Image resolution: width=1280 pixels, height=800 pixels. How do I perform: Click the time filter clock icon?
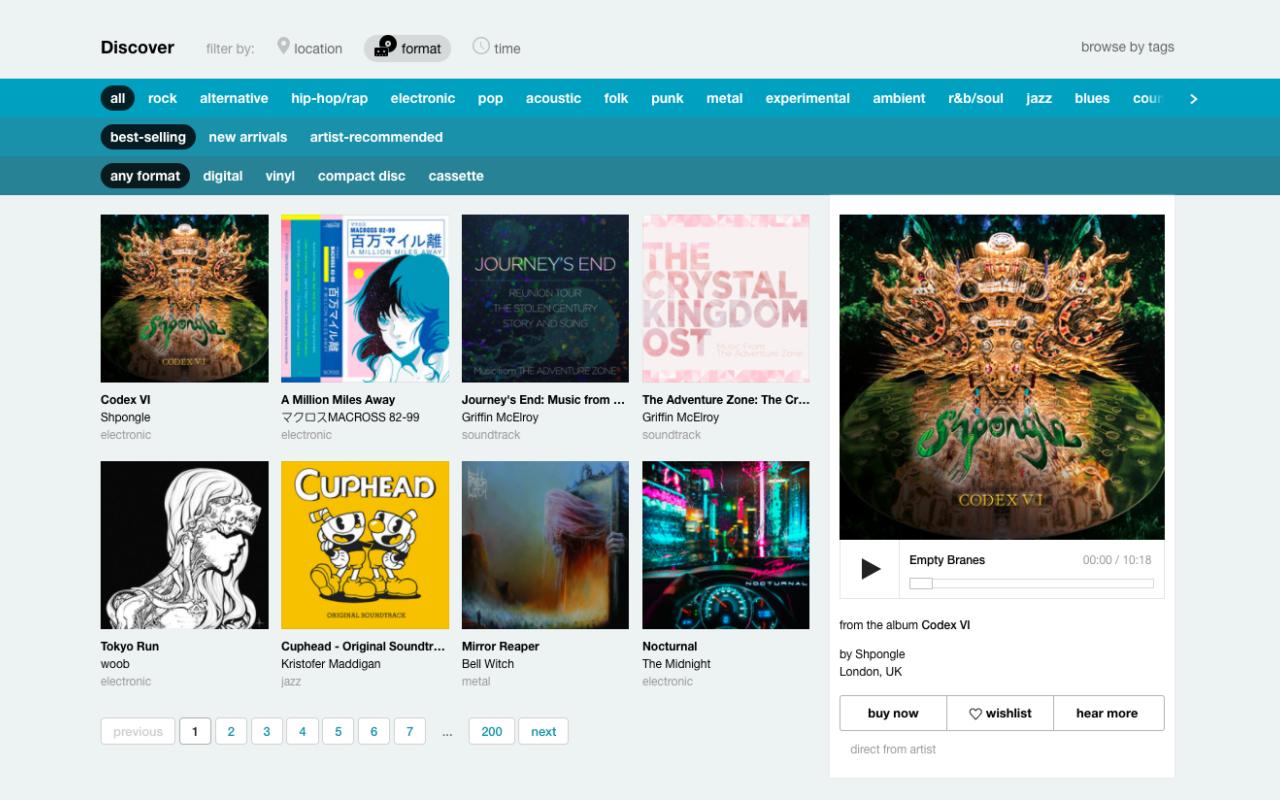(x=481, y=46)
